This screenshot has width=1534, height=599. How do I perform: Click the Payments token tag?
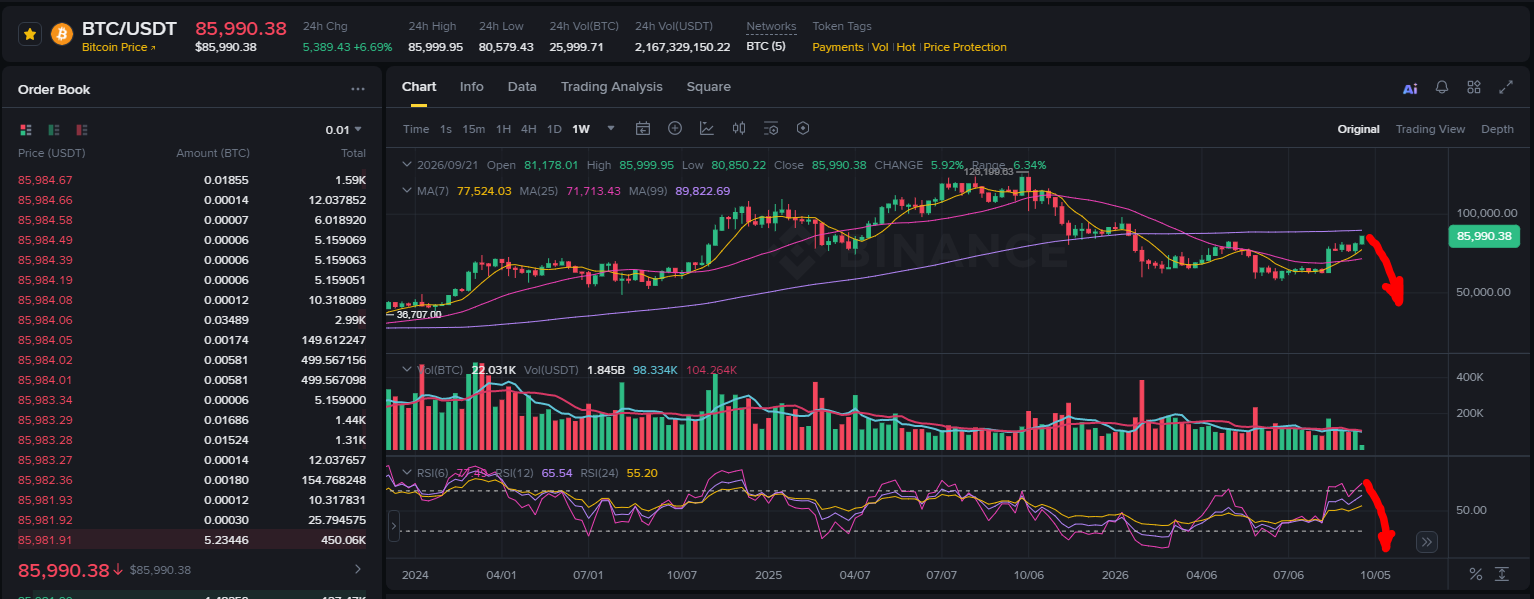(x=838, y=47)
